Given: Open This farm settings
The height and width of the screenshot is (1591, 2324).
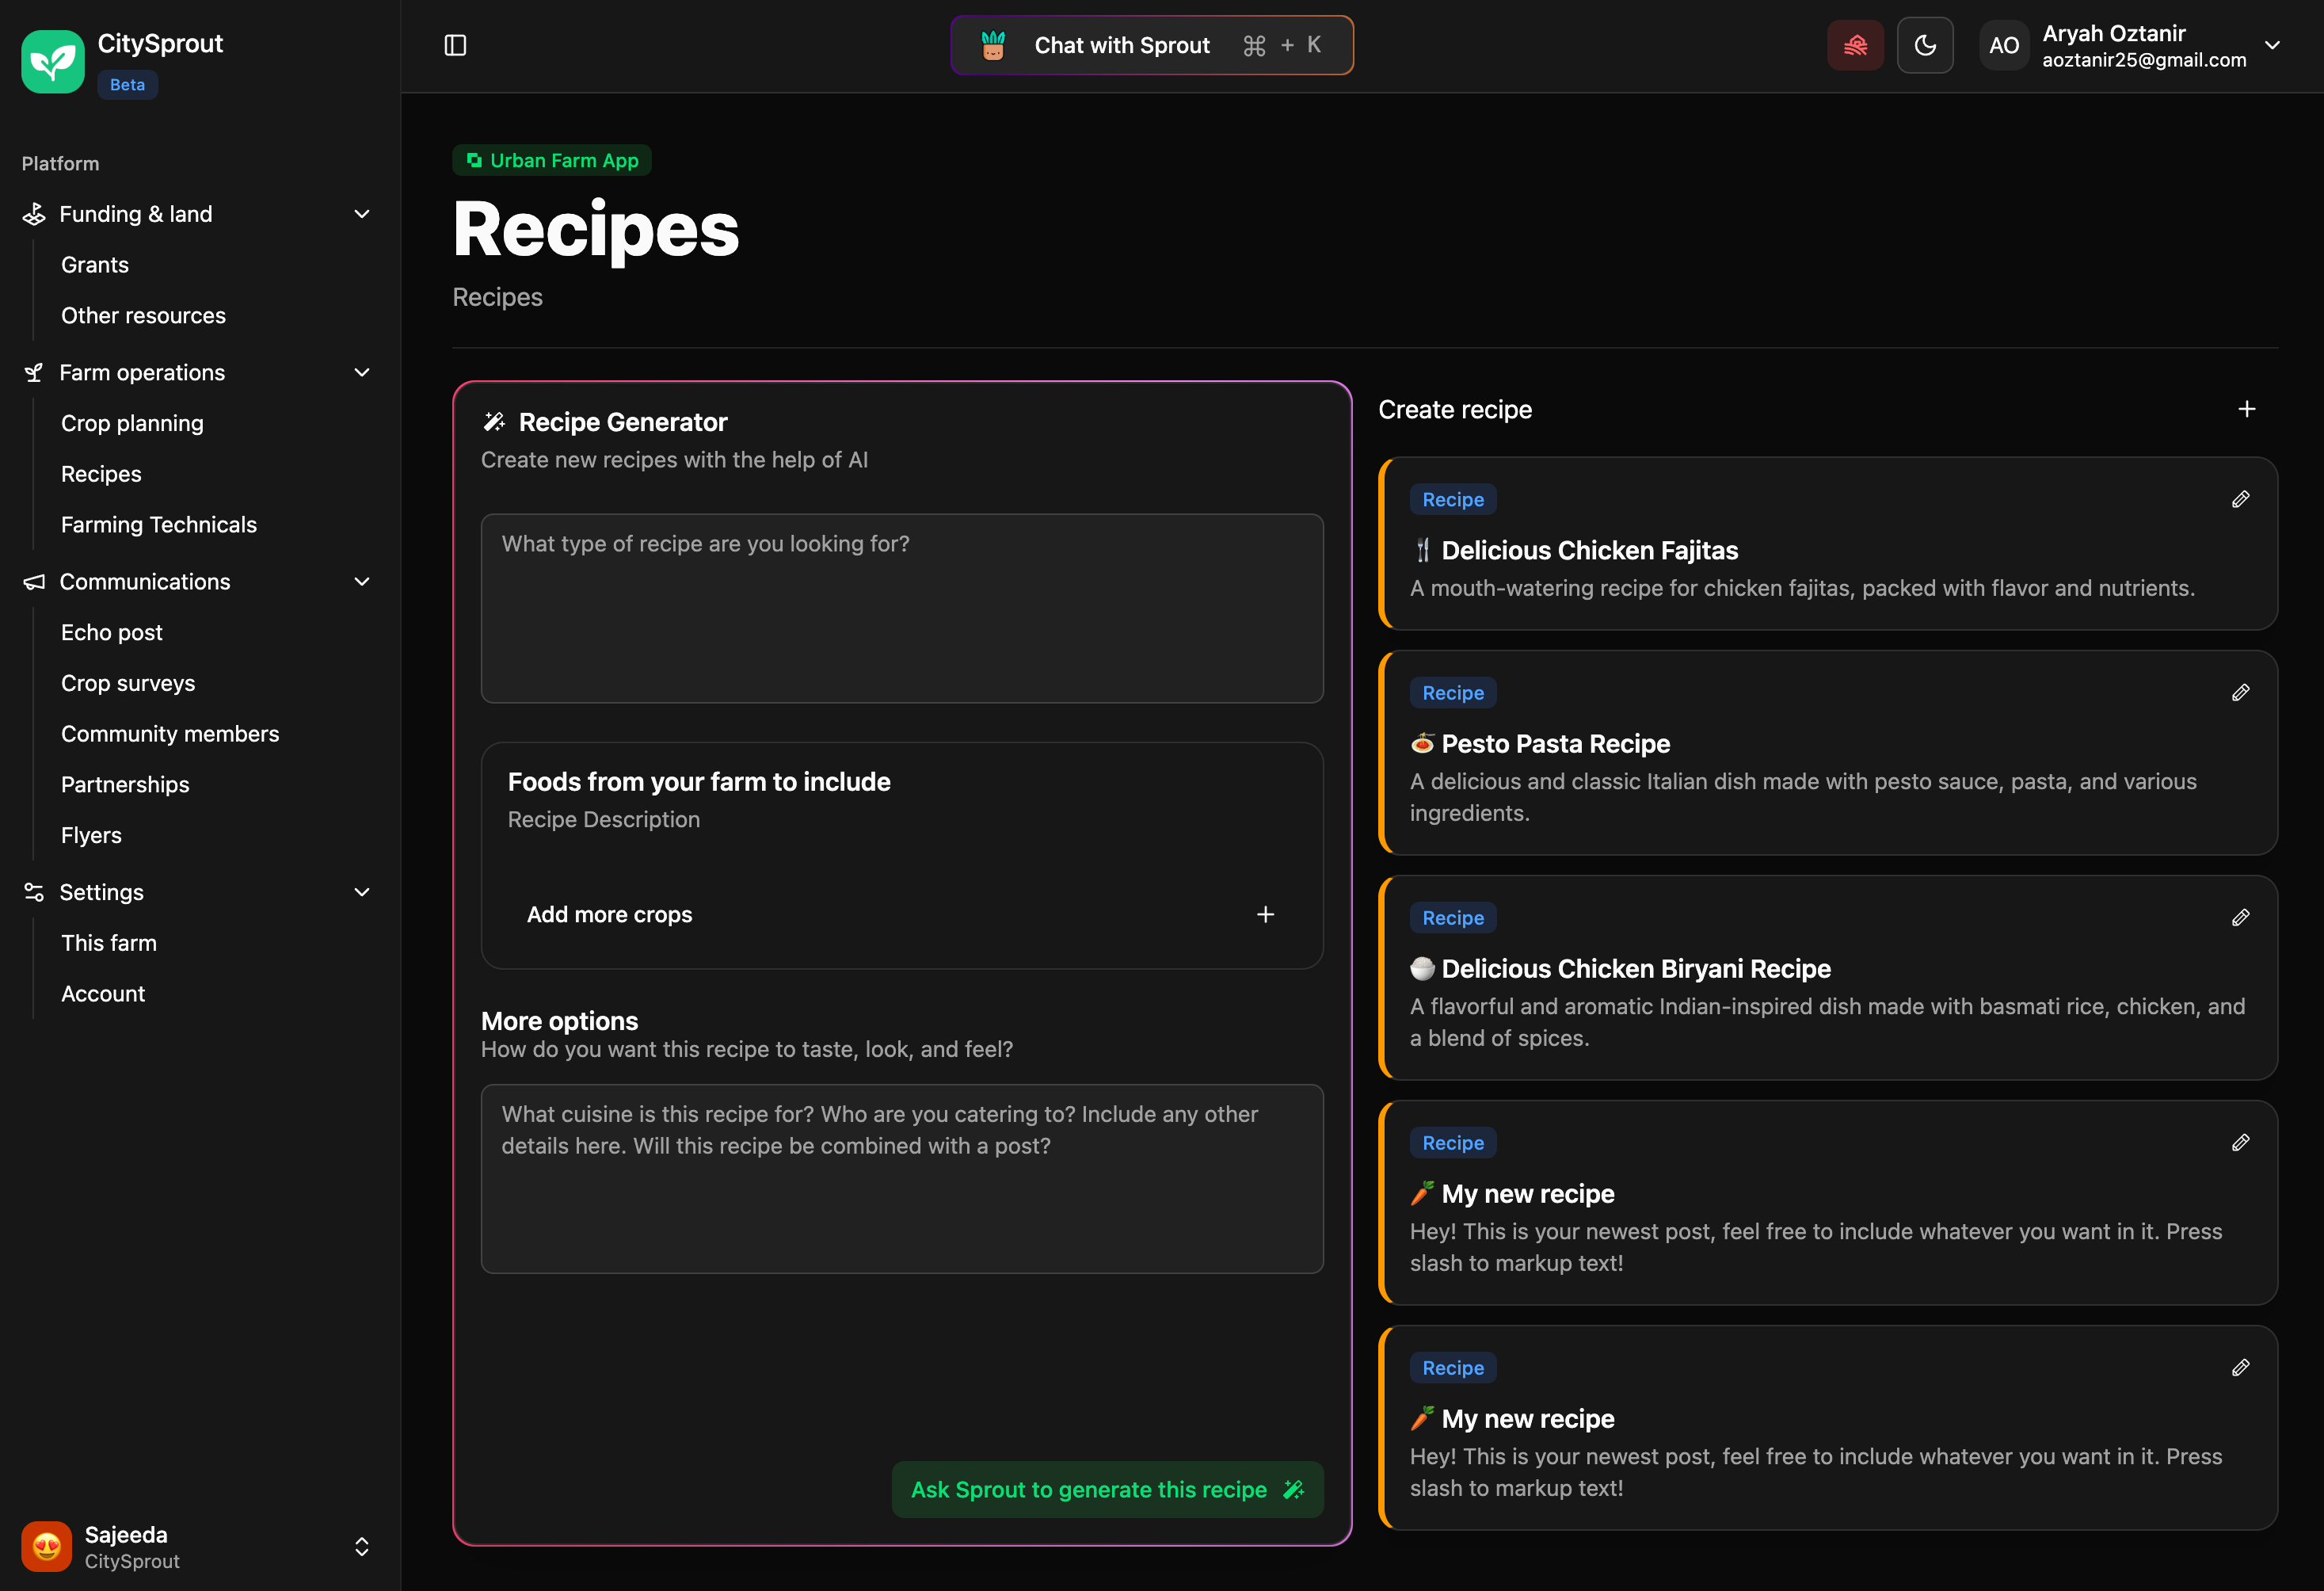Looking at the screenshot, I should (109, 943).
